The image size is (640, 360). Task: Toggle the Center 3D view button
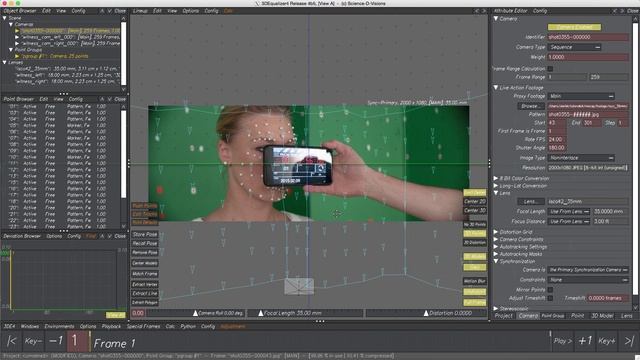pos(475,210)
